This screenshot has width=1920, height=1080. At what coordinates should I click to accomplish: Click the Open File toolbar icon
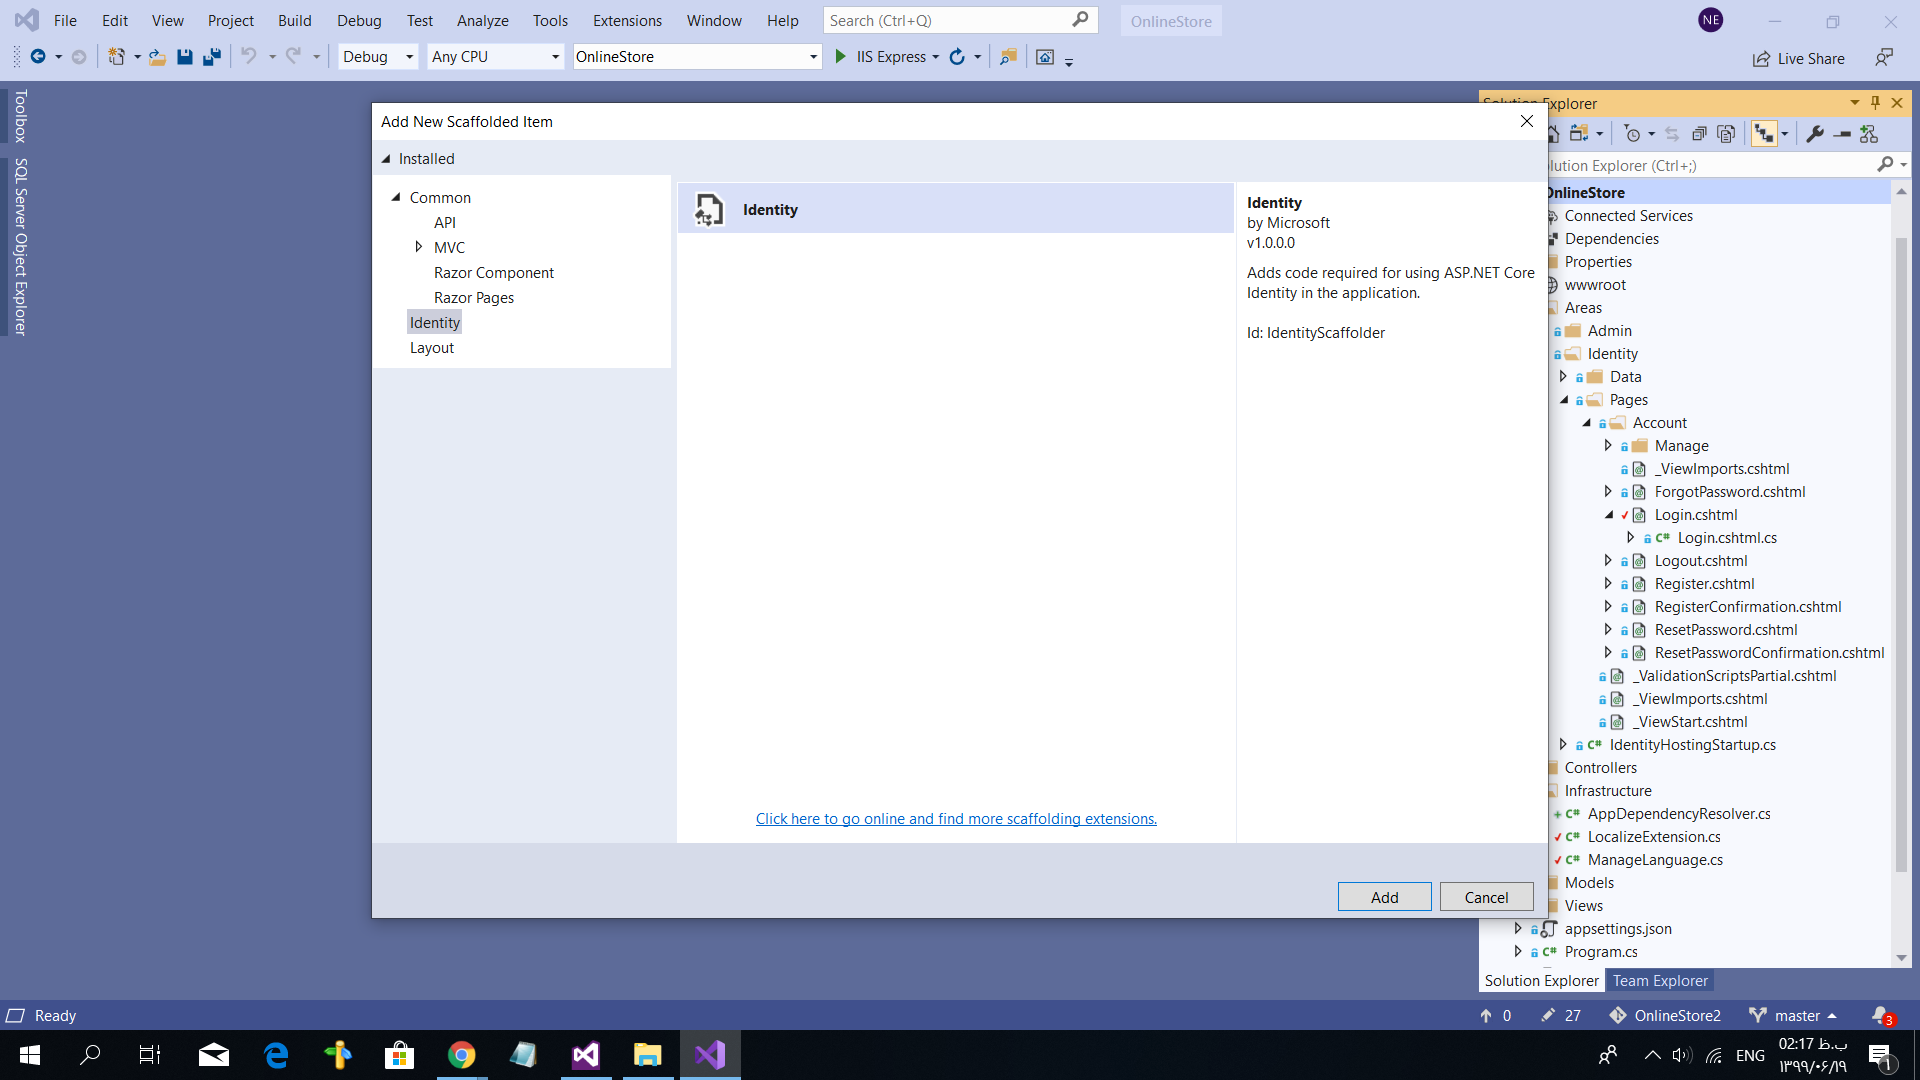[x=157, y=57]
